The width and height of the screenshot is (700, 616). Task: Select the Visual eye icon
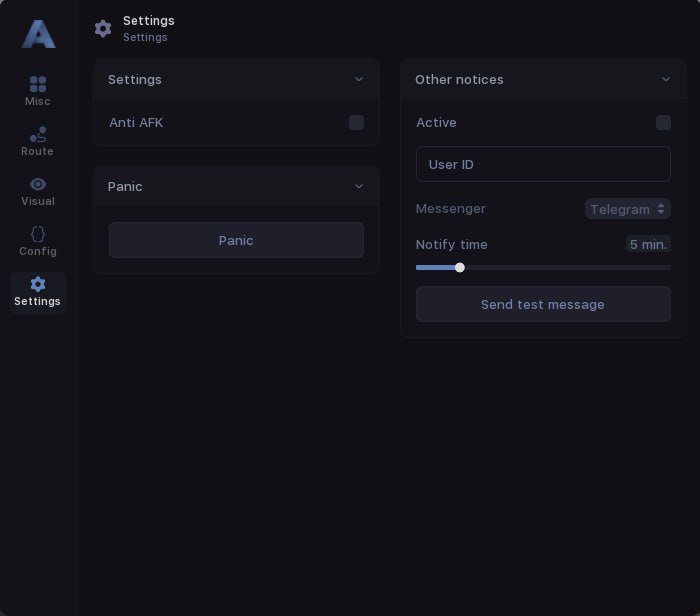[38, 184]
